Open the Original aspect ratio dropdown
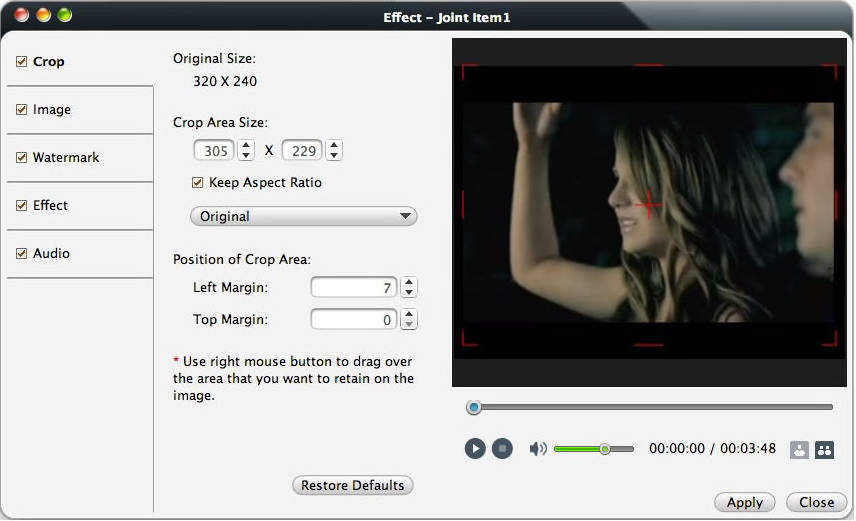The image size is (856, 521). (304, 216)
